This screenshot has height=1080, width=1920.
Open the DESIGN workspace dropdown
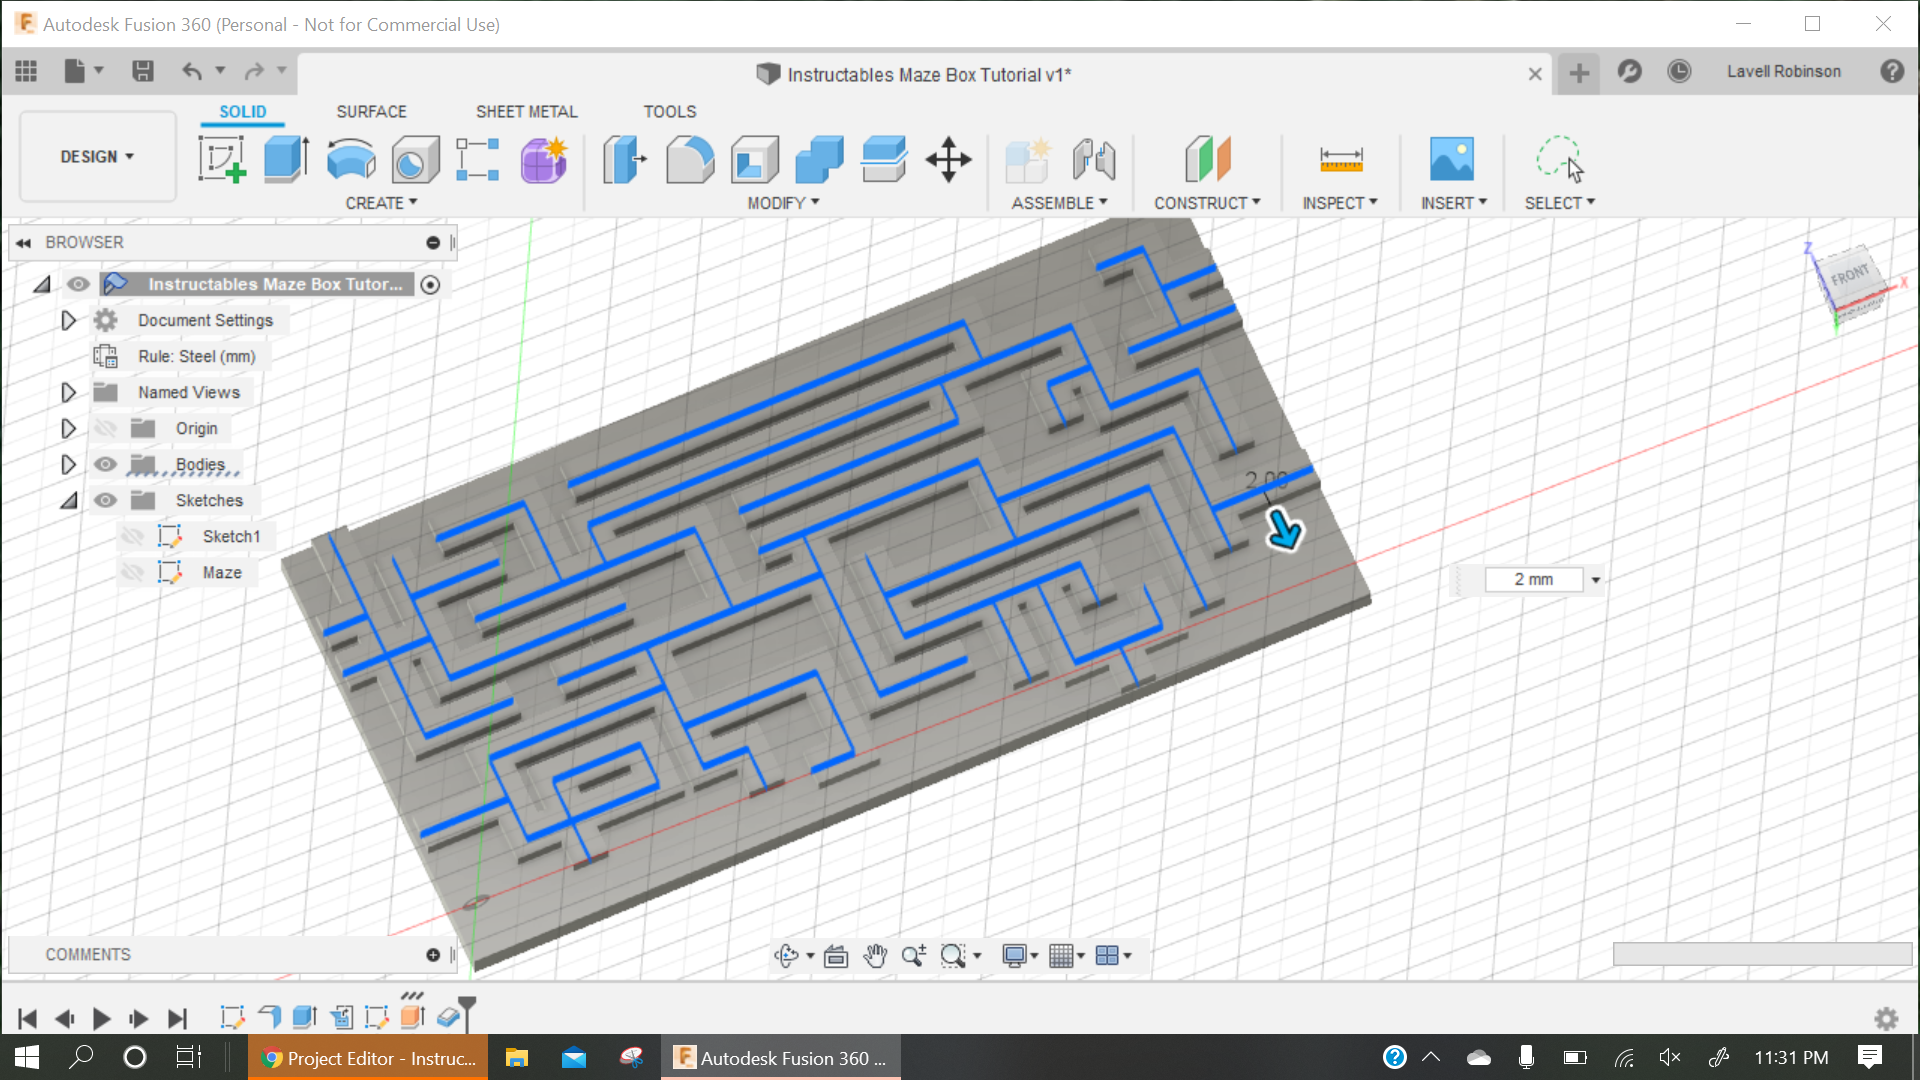(x=97, y=157)
